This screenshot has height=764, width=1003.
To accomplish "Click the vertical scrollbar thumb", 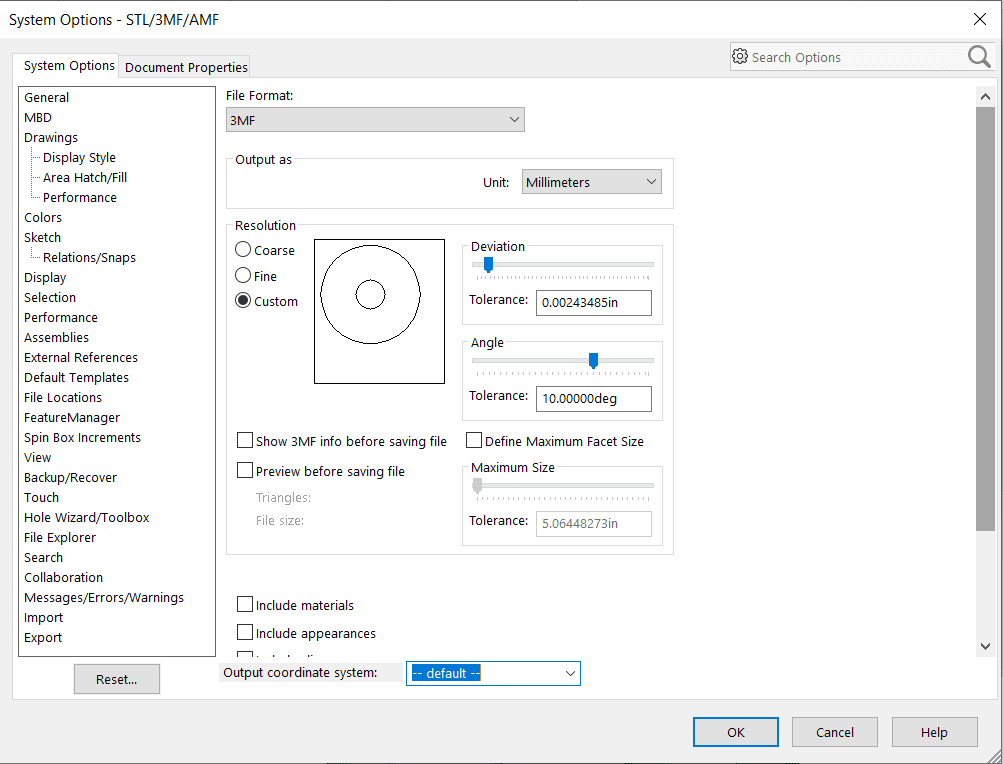I will (x=985, y=319).
